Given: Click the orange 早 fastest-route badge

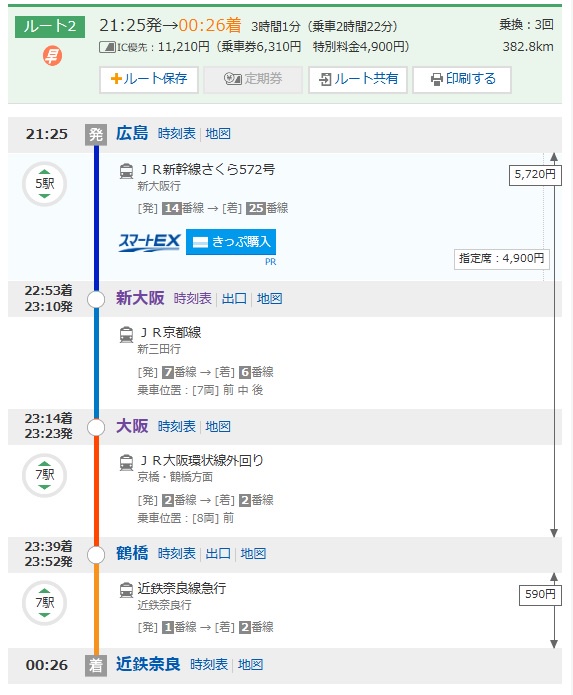Looking at the screenshot, I should click(52, 56).
